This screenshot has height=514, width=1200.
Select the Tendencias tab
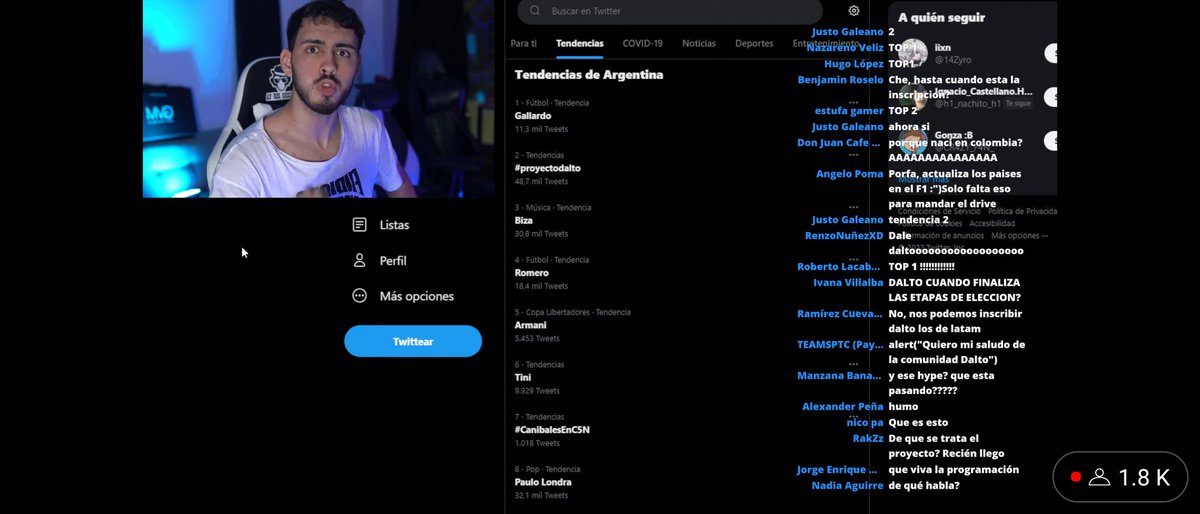coord(580,44)
